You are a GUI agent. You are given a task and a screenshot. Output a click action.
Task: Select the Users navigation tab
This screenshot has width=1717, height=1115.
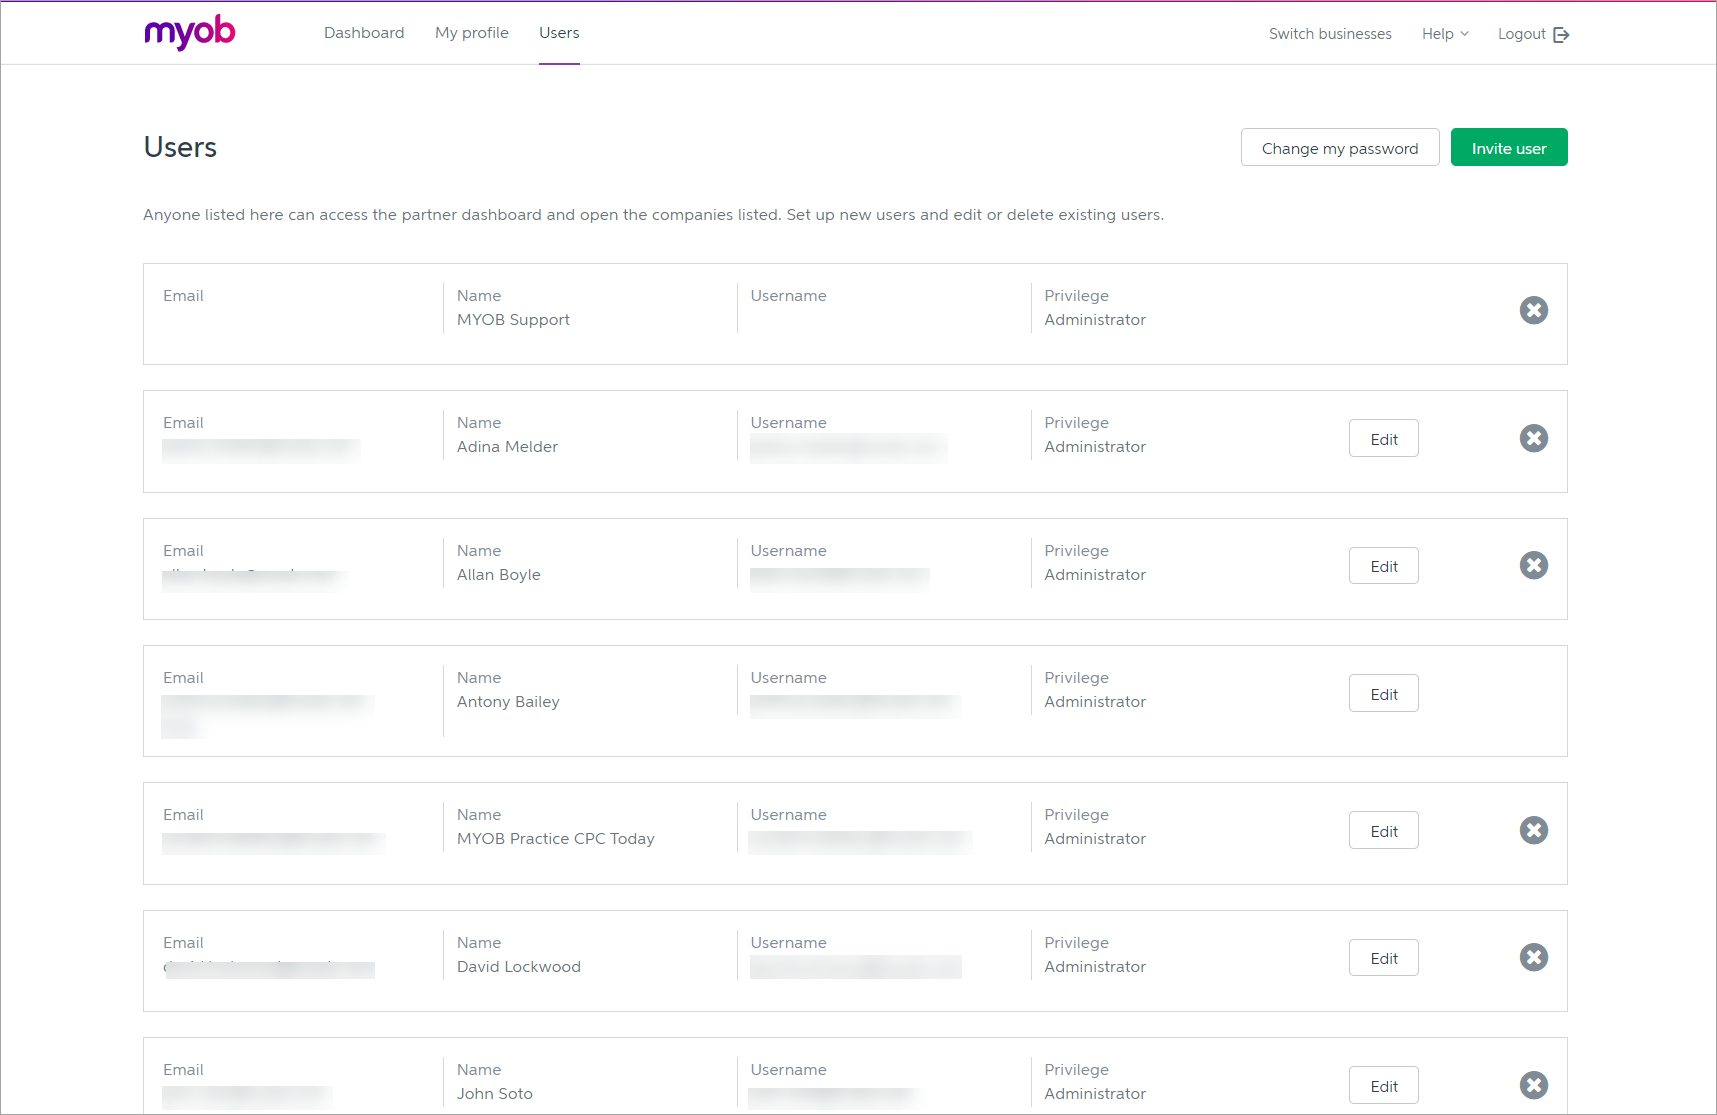coord(559,32)
